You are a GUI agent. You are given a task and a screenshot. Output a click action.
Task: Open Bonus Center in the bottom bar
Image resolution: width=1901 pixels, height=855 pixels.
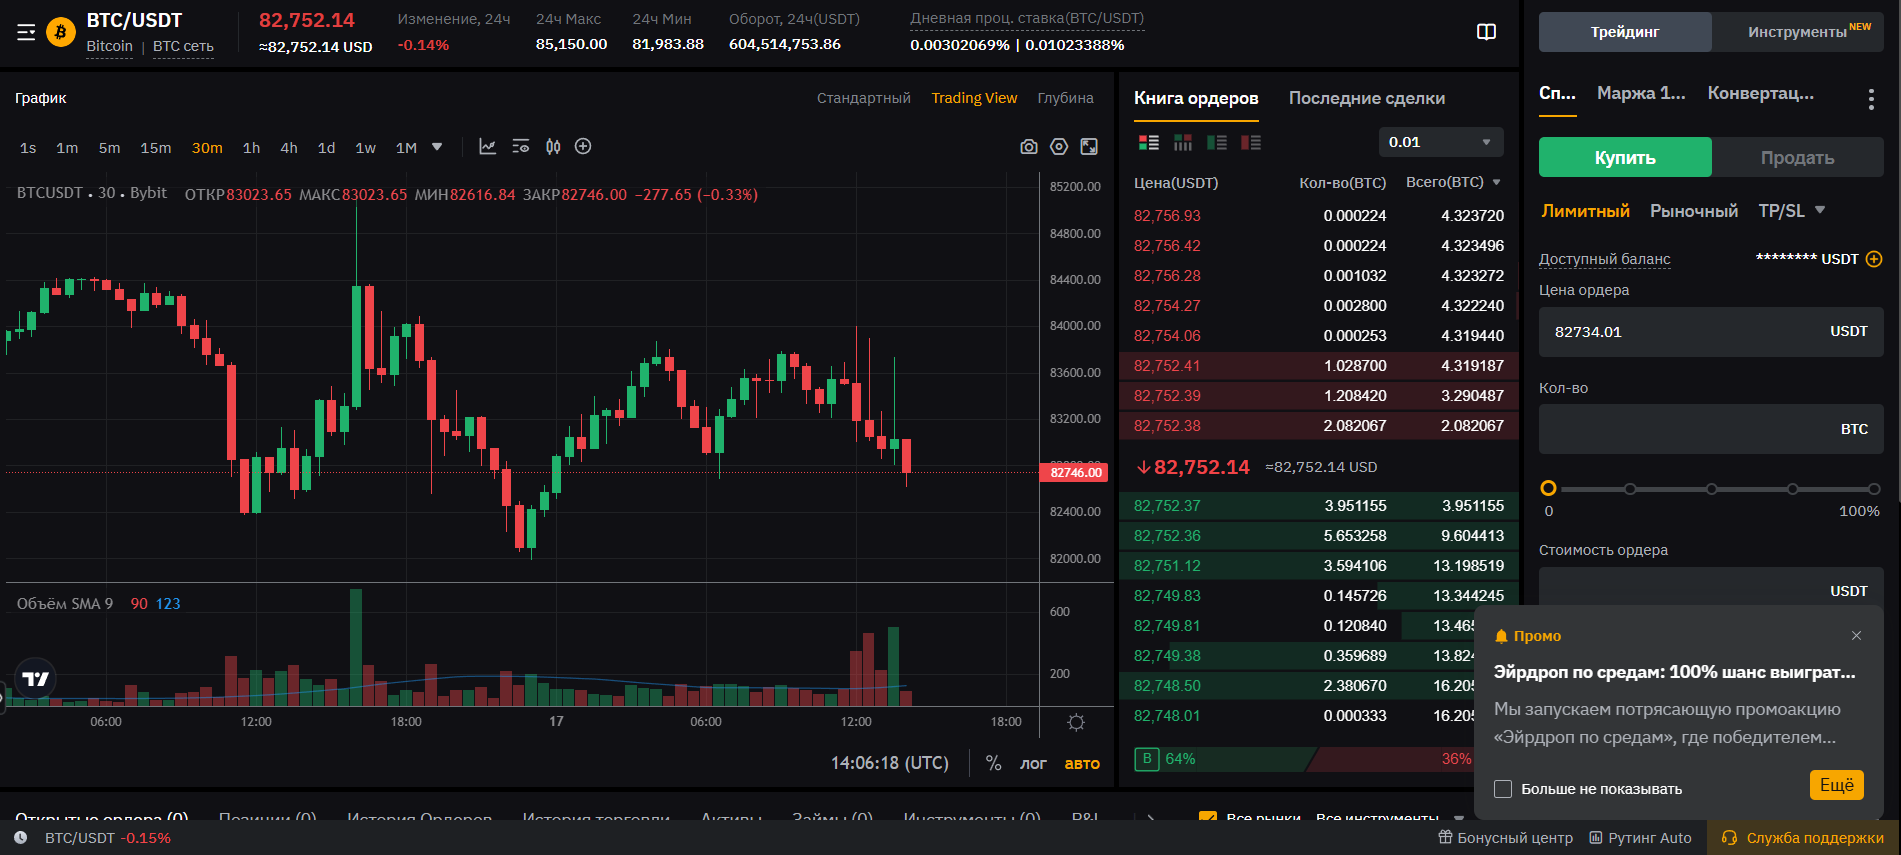(x=1505, y=838)
